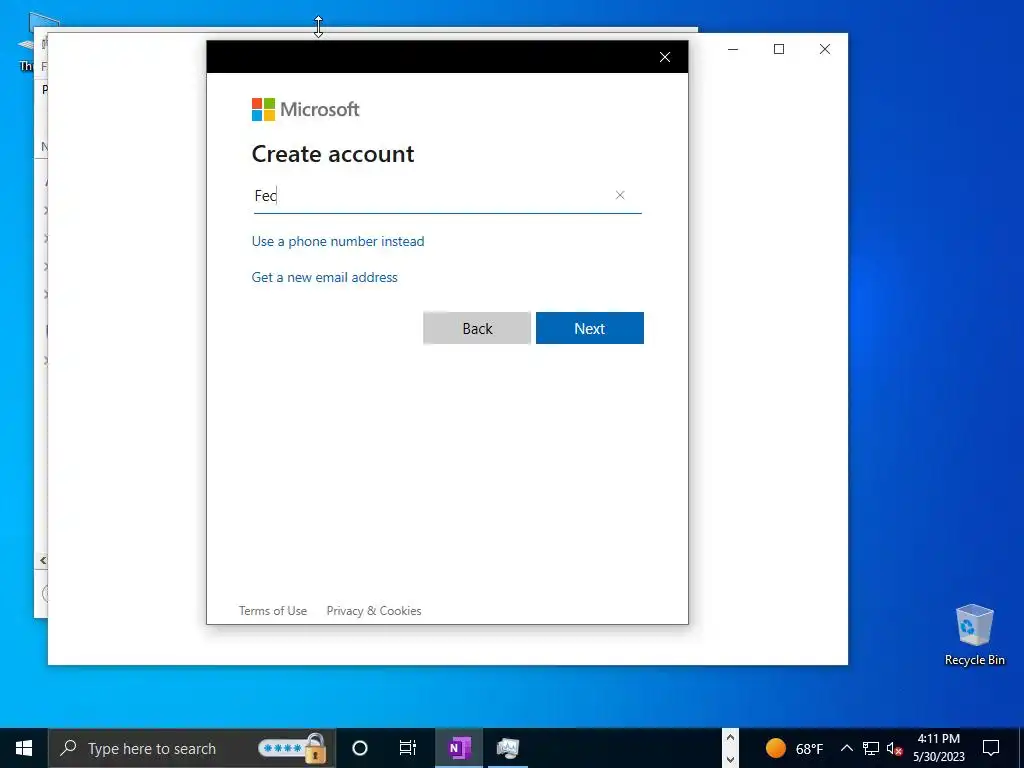The image size is (1024, 768).
Task: Clear the email input with X icon
Action: coord(620,195)
